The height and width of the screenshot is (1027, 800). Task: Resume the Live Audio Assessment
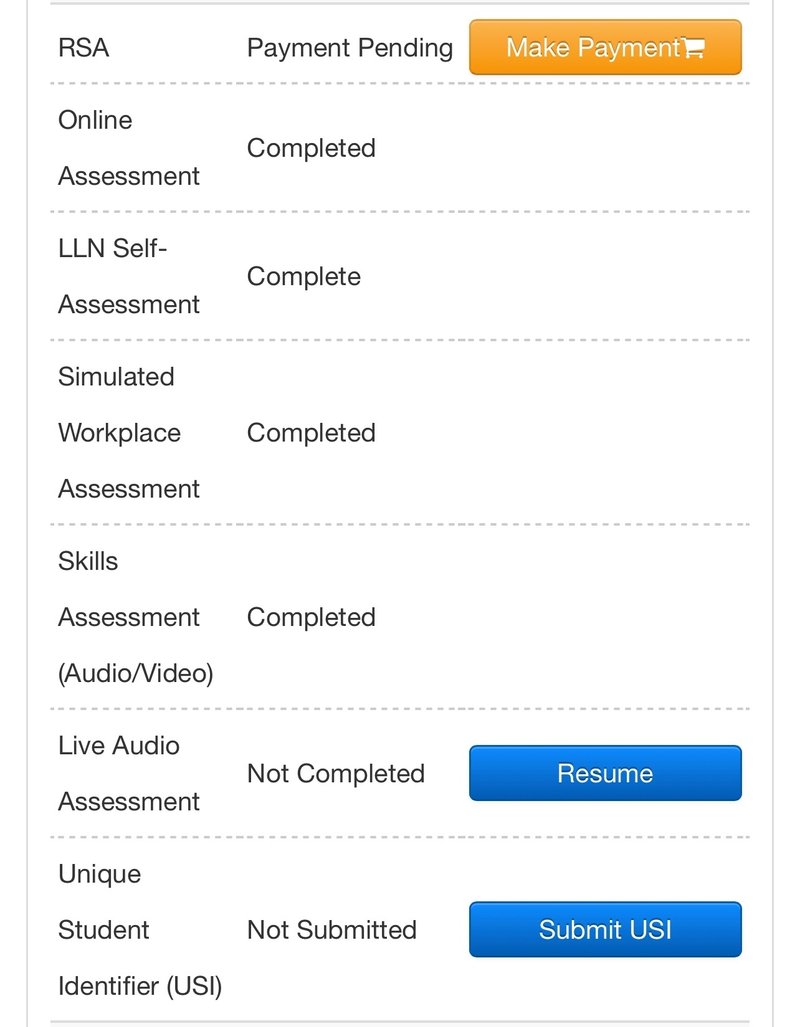(x=605, y=773)
